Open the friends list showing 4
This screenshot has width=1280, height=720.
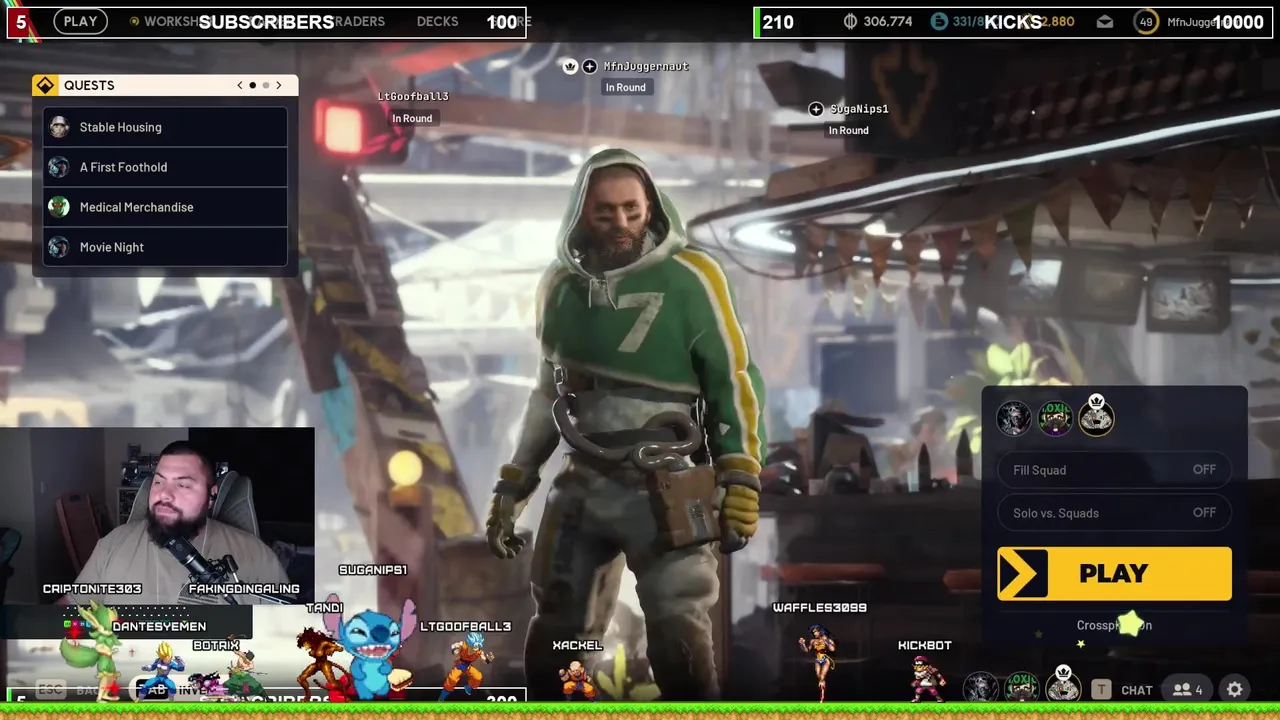pyautogui.click(x=1187, y=689)
